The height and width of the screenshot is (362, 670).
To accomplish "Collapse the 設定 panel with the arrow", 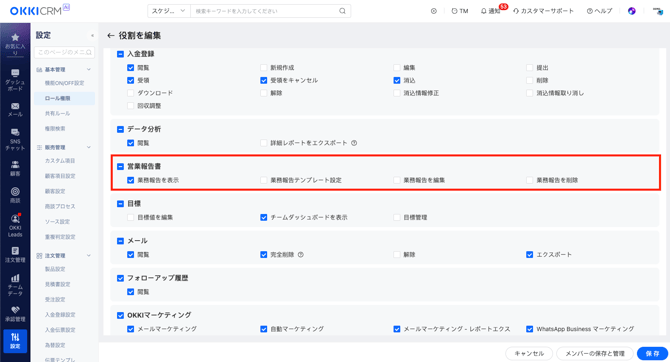I will point(92,35).
